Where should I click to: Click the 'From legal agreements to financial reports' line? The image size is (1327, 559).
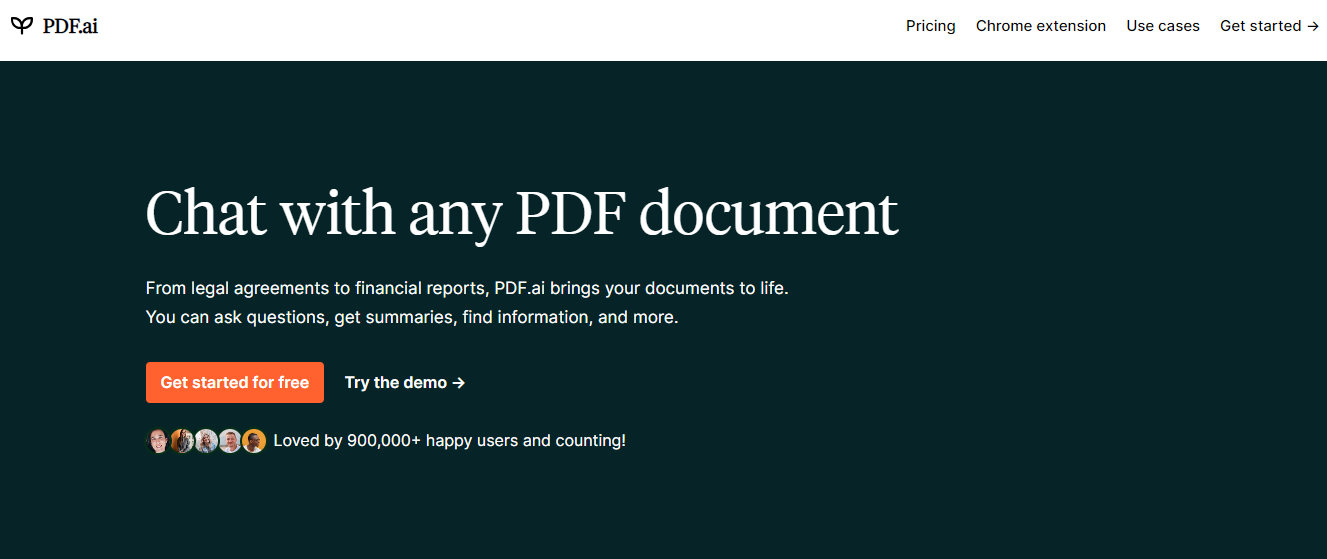tap(467, 288)
